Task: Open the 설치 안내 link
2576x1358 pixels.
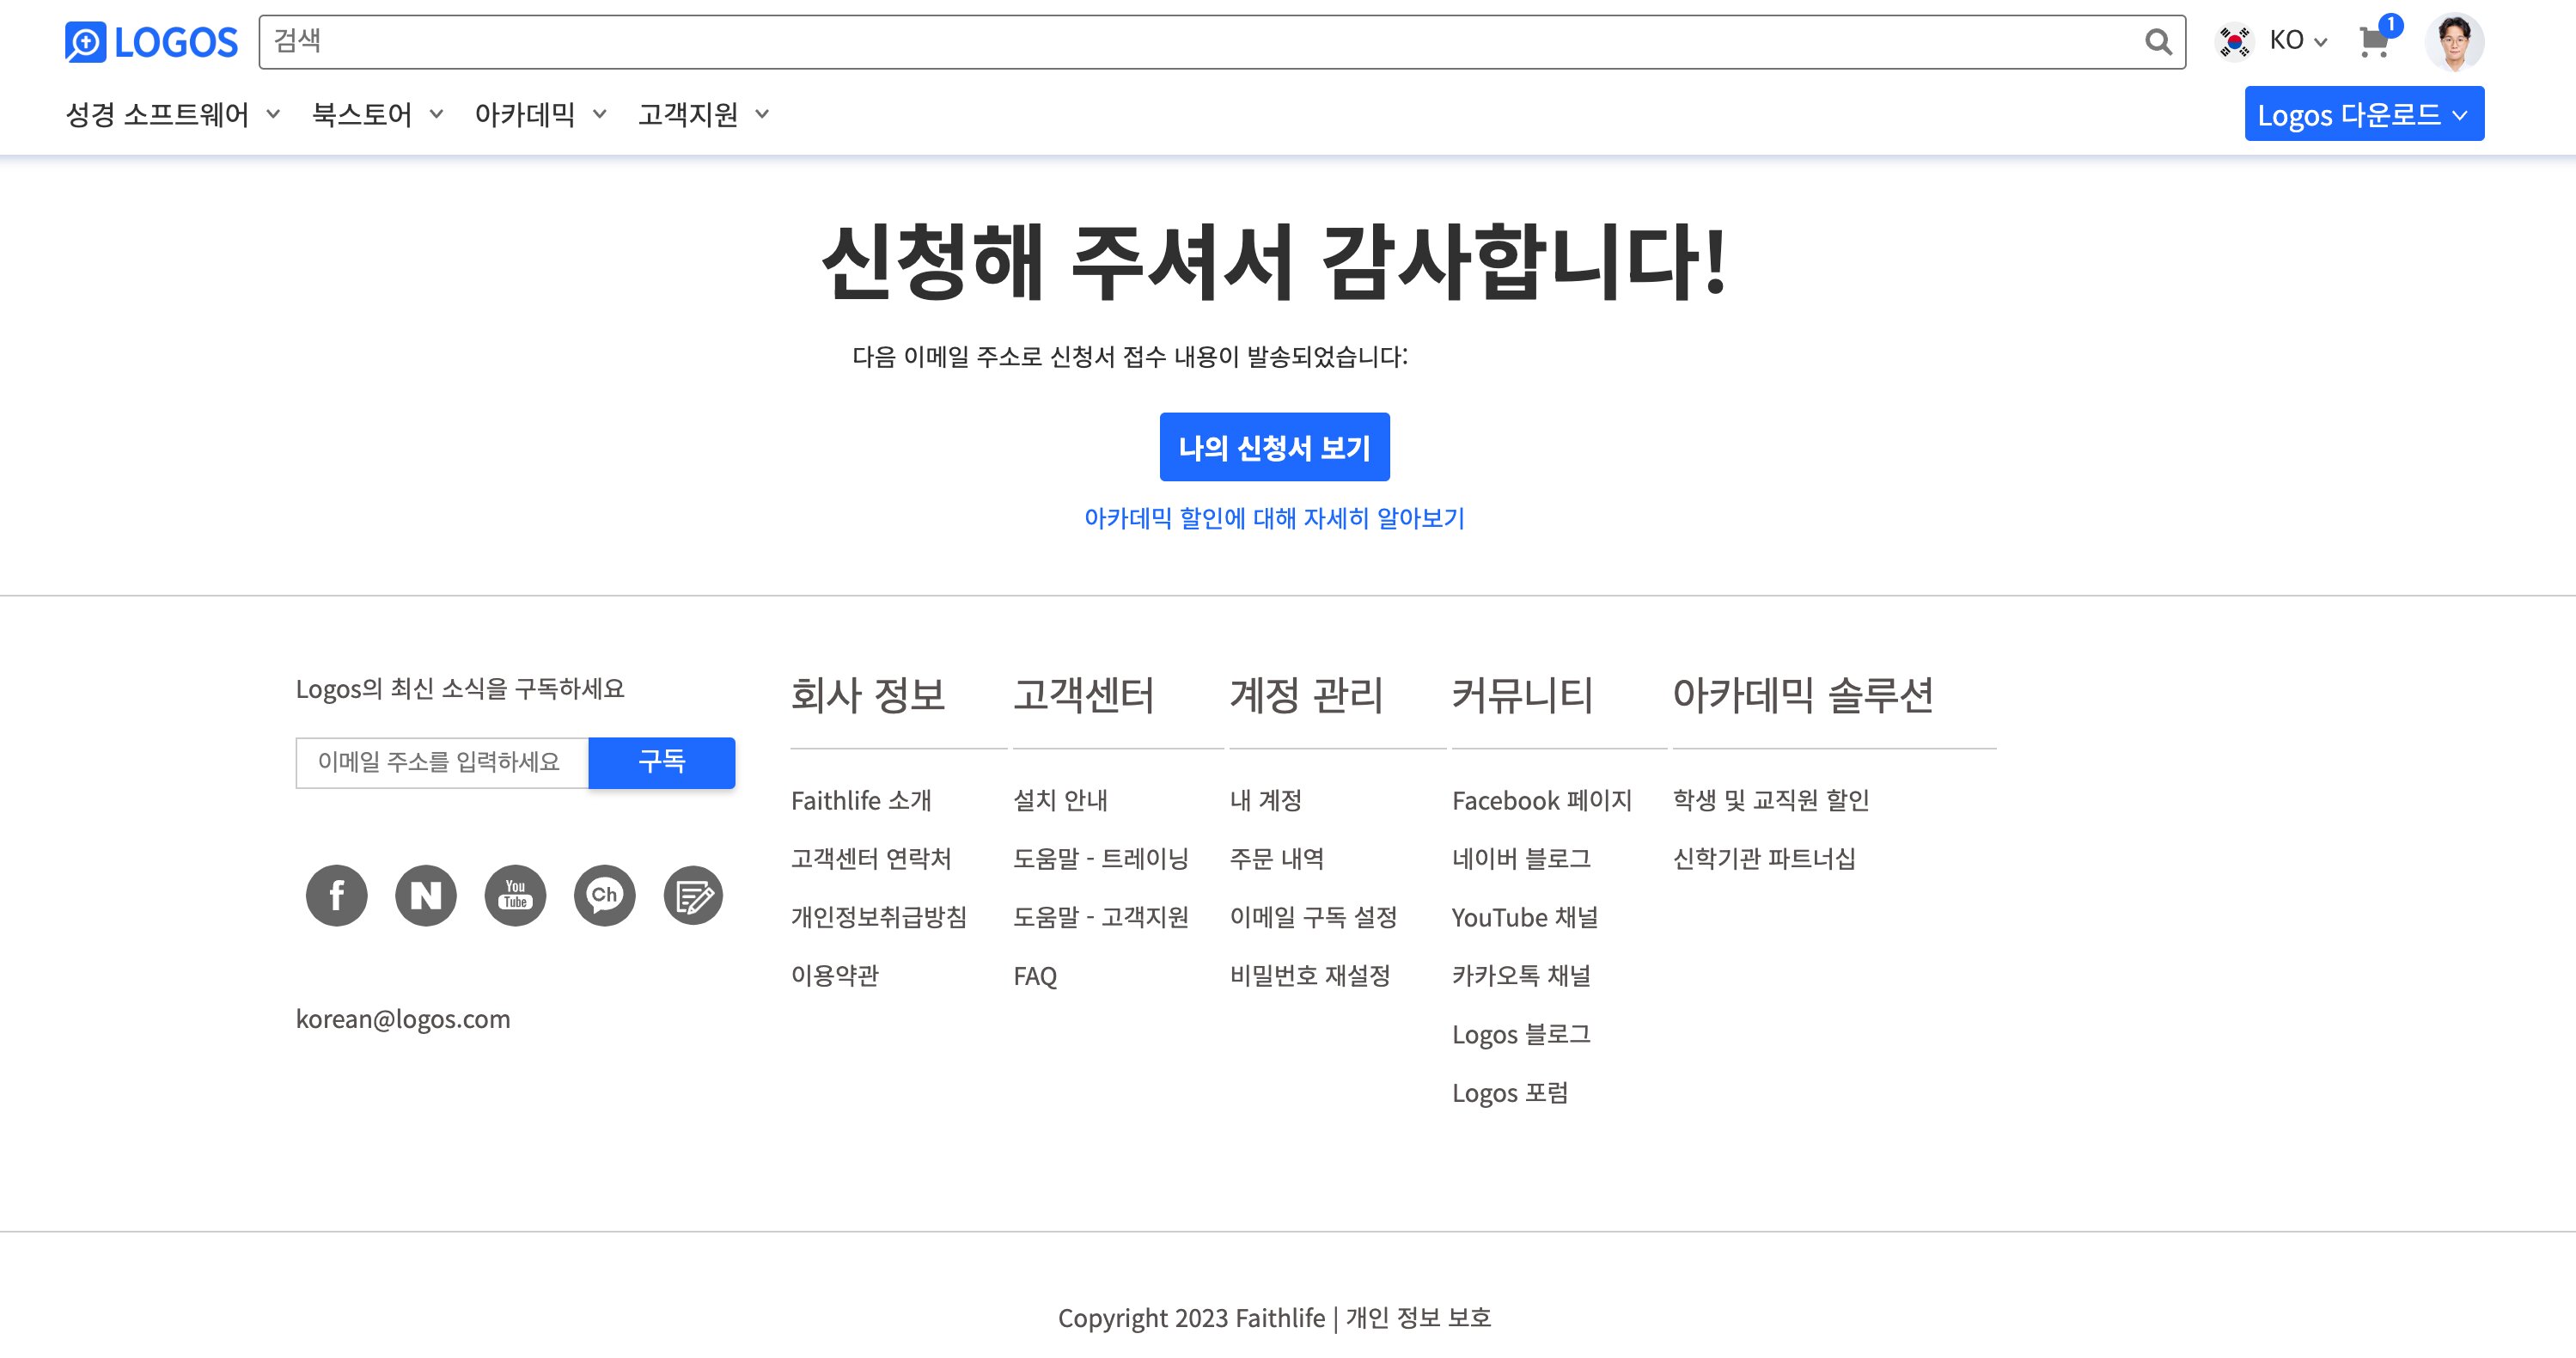Action: coord(1060,800)
